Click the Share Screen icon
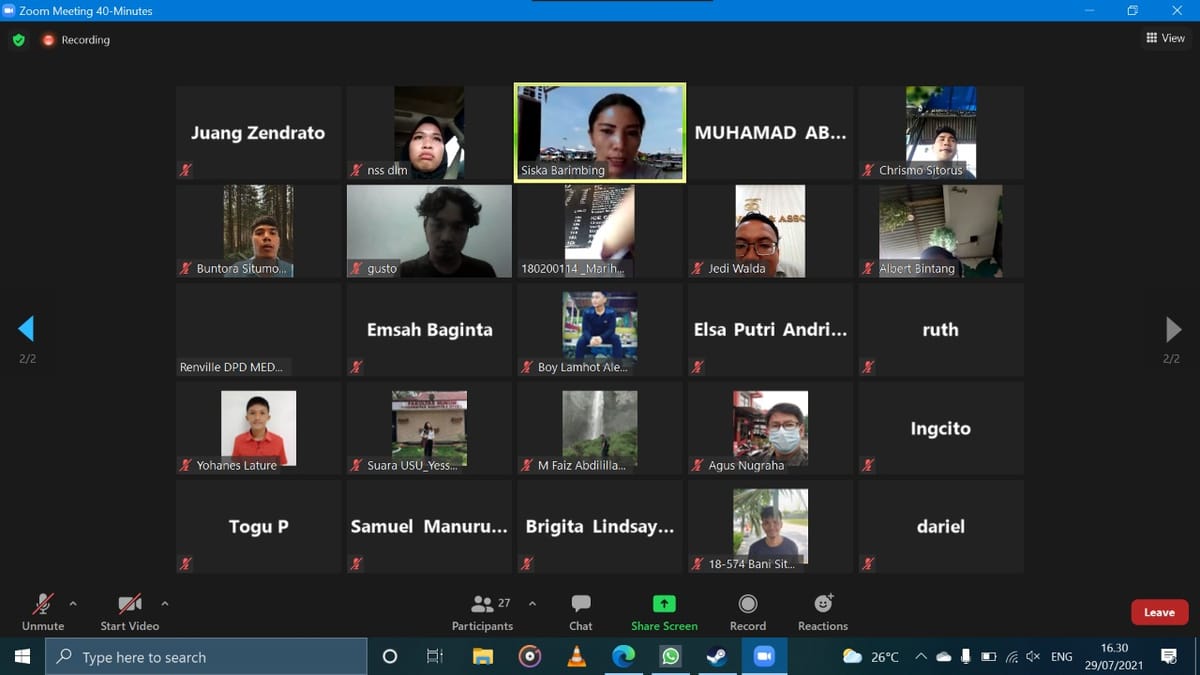 [664, 604]
